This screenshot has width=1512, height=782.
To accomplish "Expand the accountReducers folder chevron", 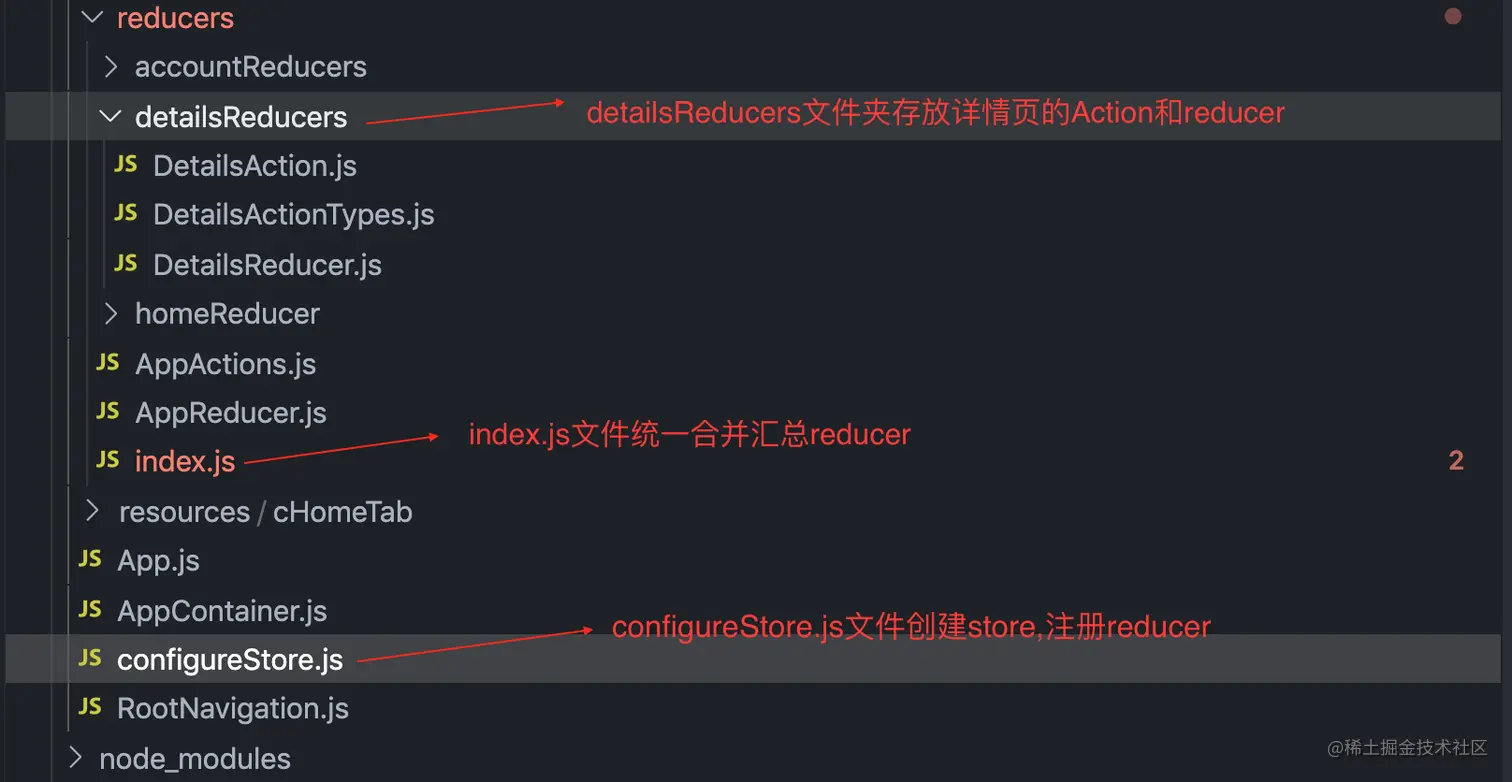I will 111,67.
